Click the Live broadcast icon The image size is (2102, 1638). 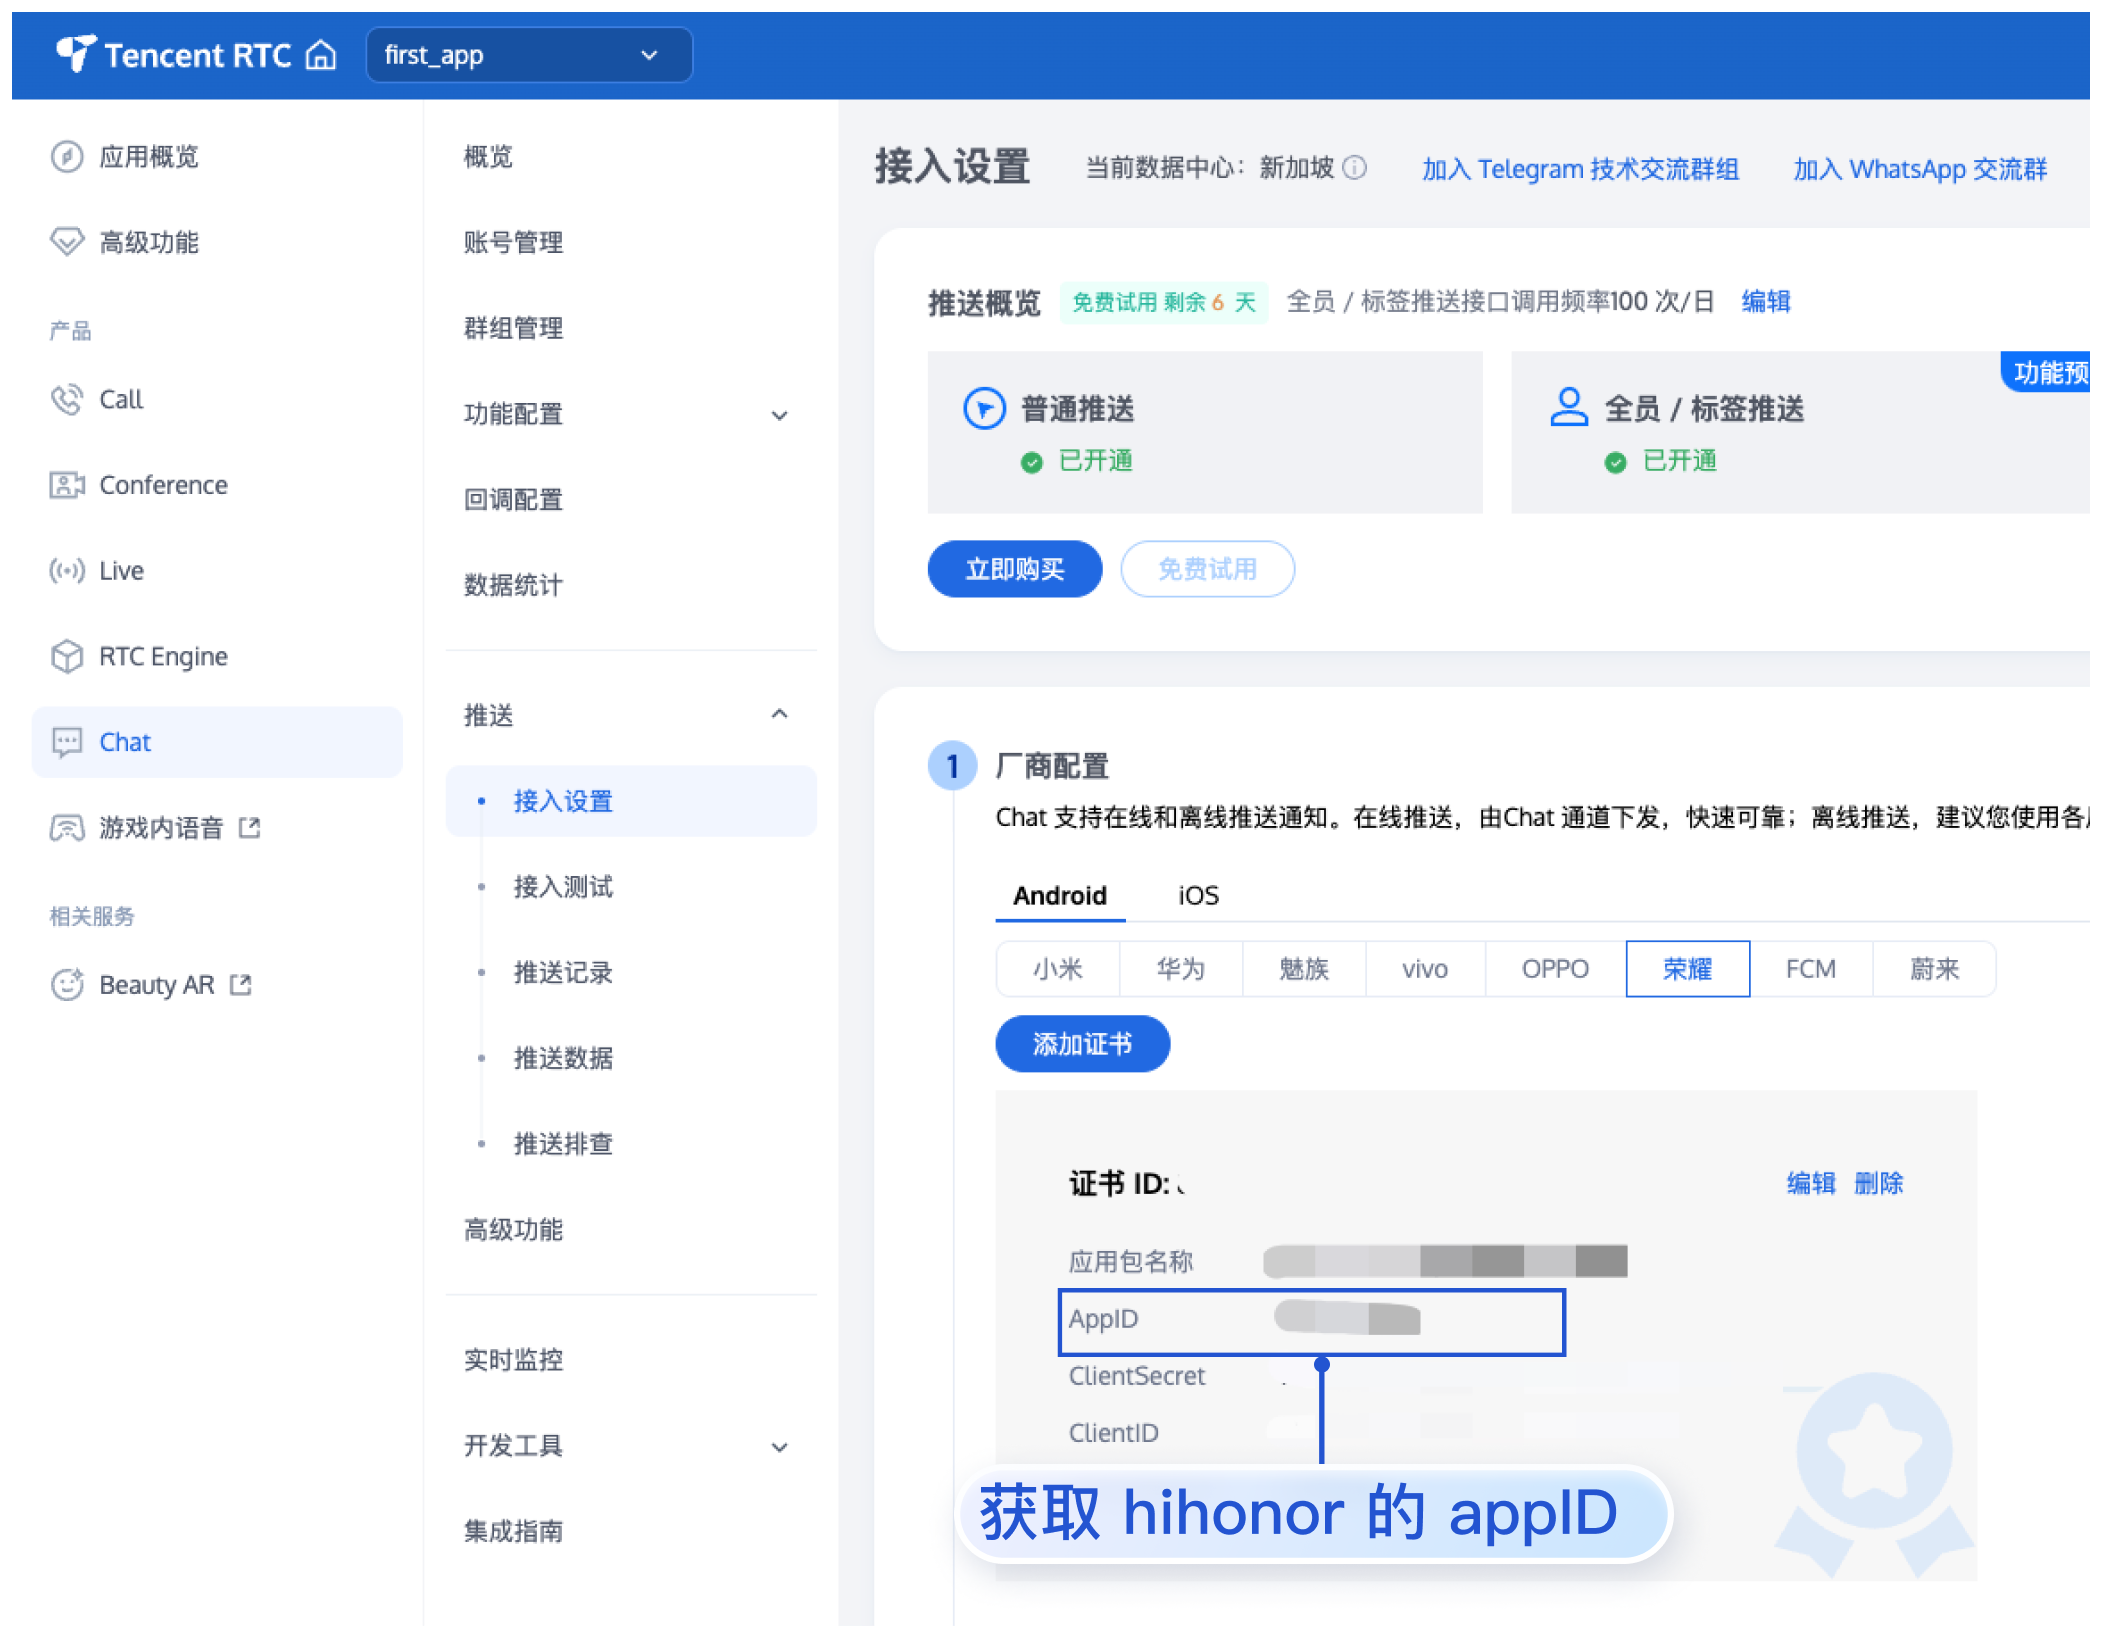pos(67,571)
